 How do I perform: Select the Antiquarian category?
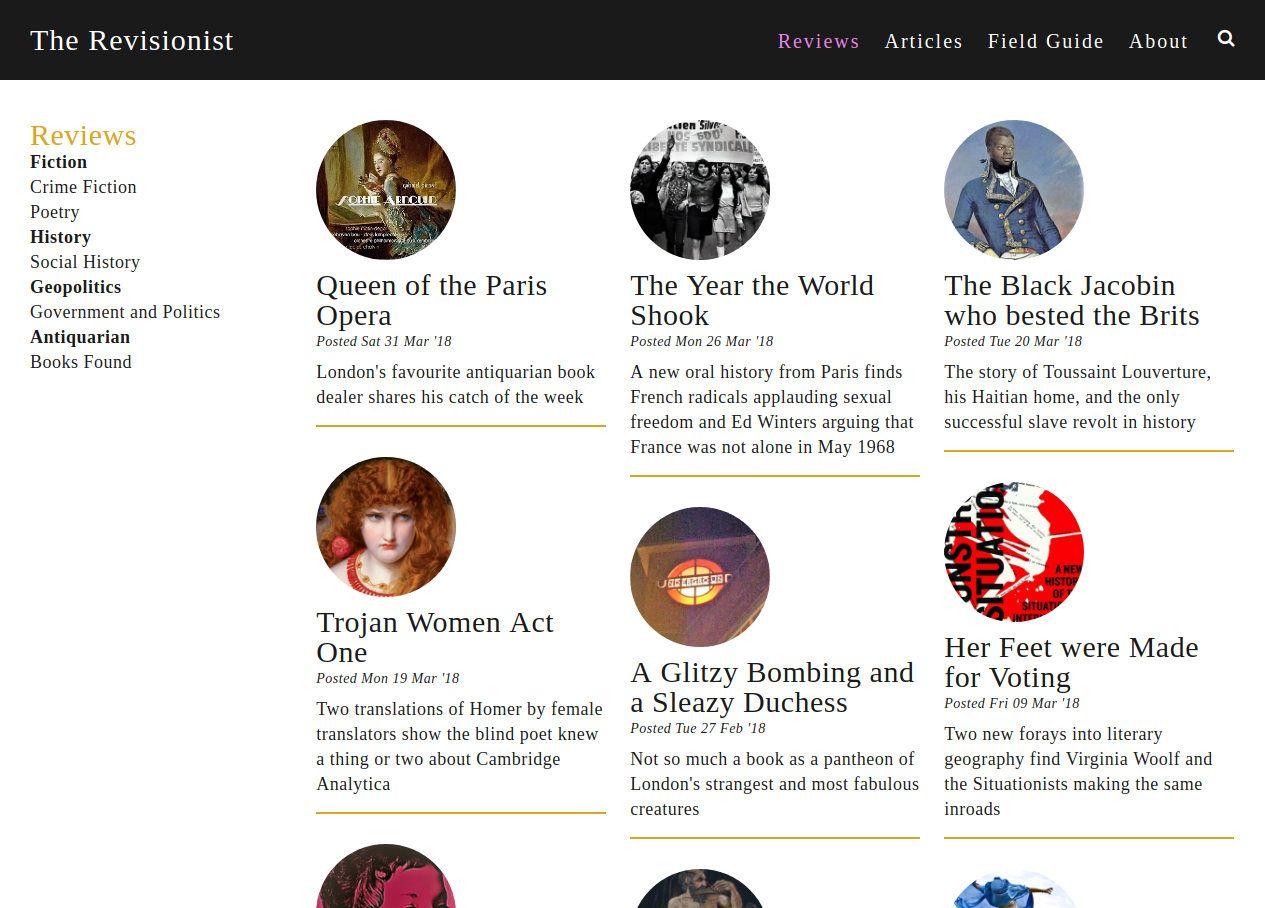click(x=80, y=337)
